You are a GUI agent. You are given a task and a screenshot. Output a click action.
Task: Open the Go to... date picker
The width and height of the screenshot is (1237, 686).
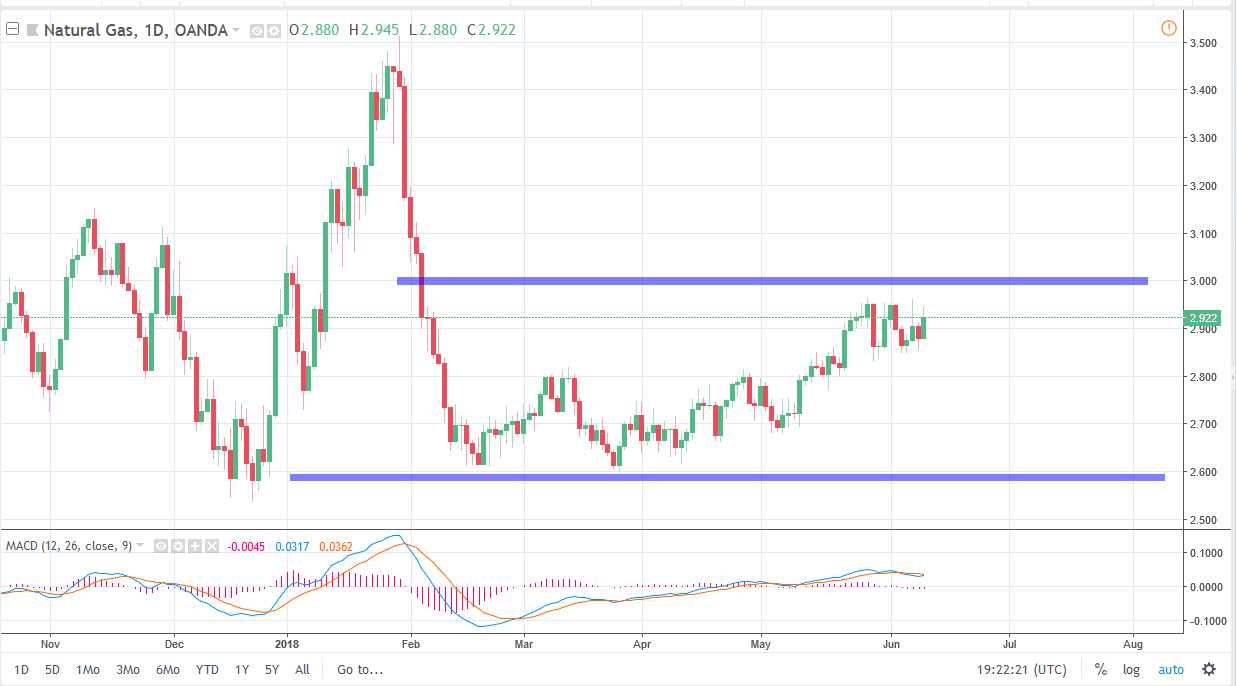[360, 669]
